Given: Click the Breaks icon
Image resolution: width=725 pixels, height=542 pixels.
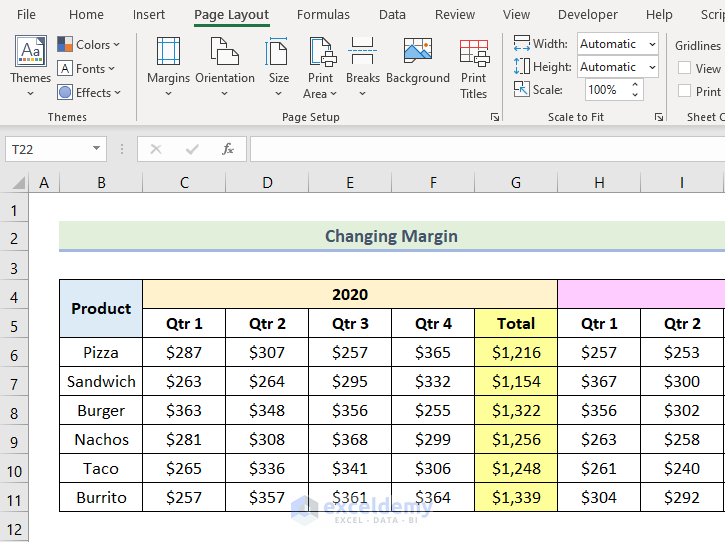Looking at the screenshot, I should (x=362, y=51).
